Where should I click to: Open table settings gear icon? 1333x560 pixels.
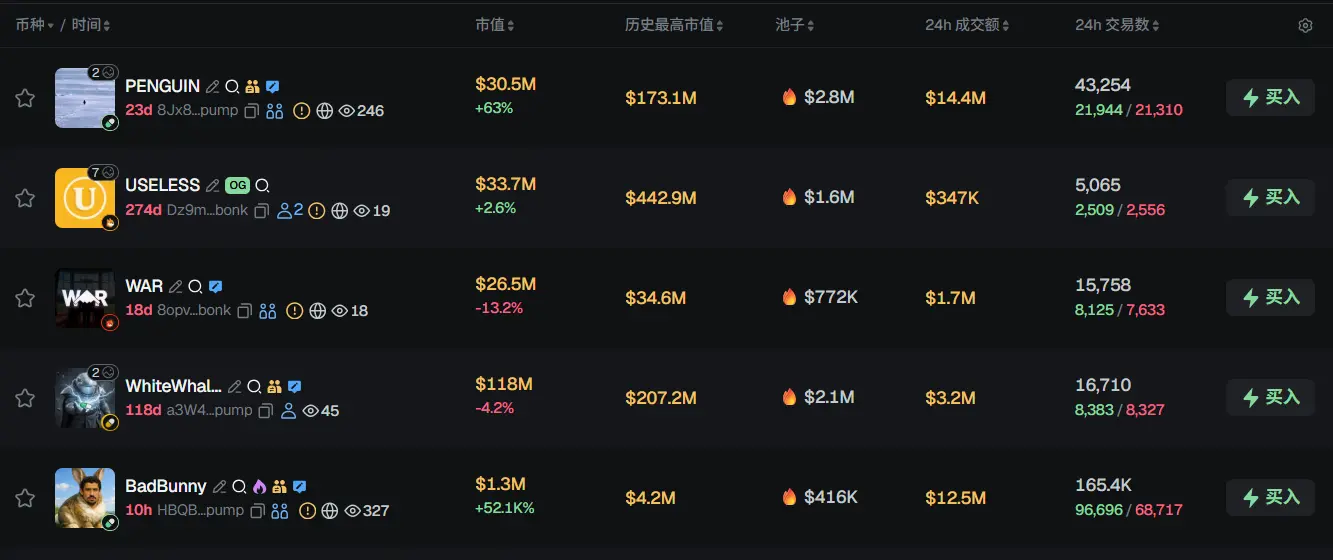(x=1305, y=25)
